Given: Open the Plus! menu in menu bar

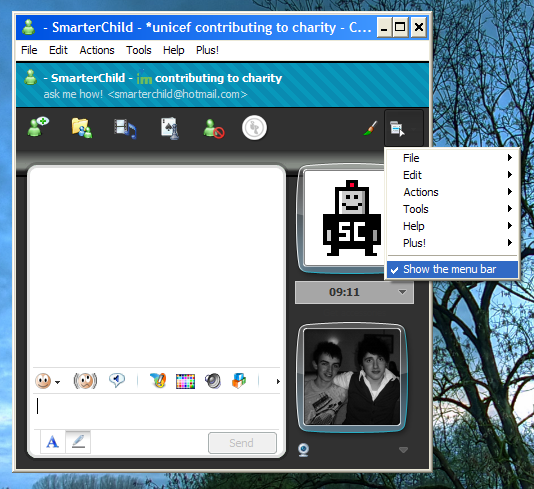Looking at the screenshot, I should (x=207, y=50).
